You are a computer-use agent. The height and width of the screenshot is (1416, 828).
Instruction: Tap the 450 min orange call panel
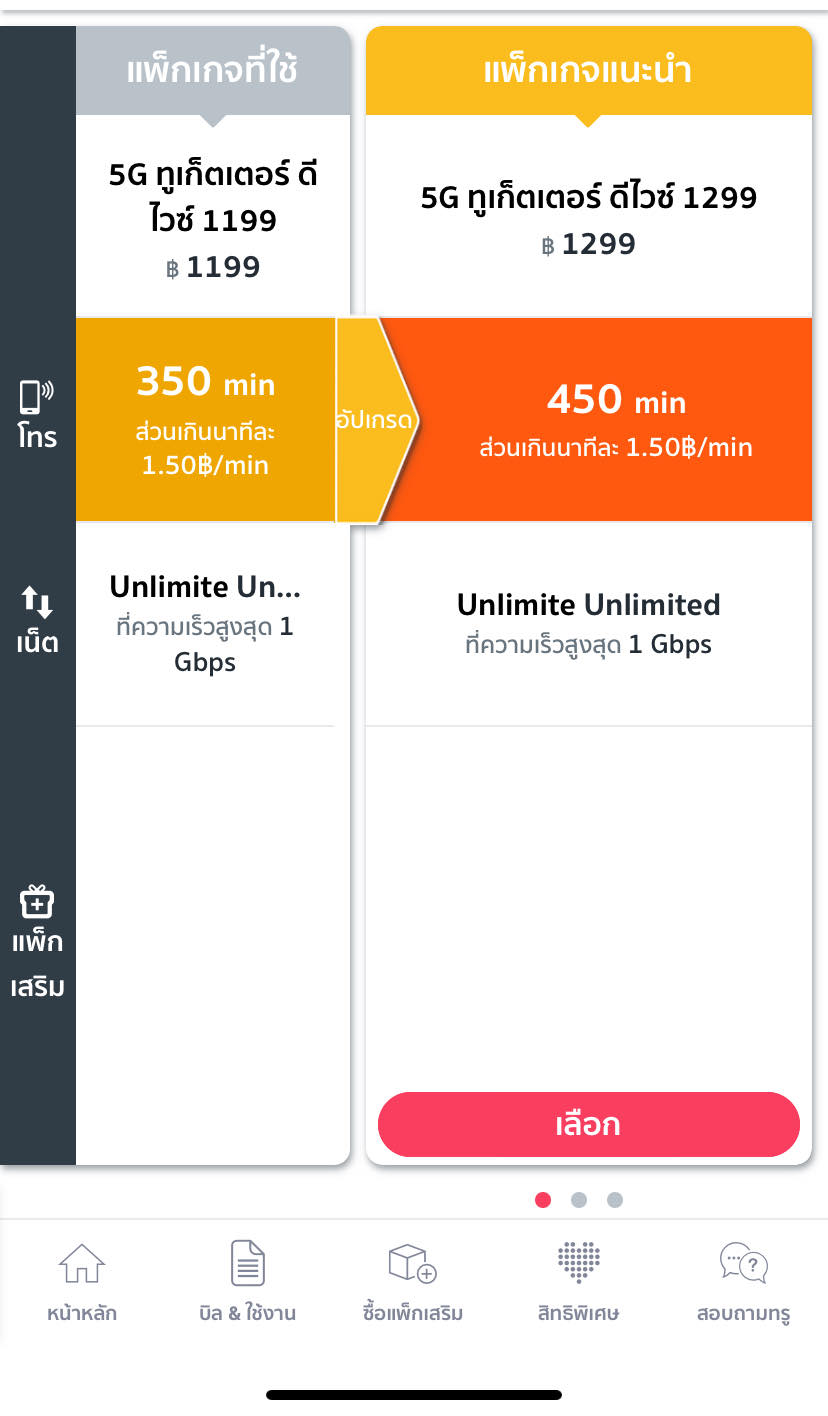click(615, 420)
